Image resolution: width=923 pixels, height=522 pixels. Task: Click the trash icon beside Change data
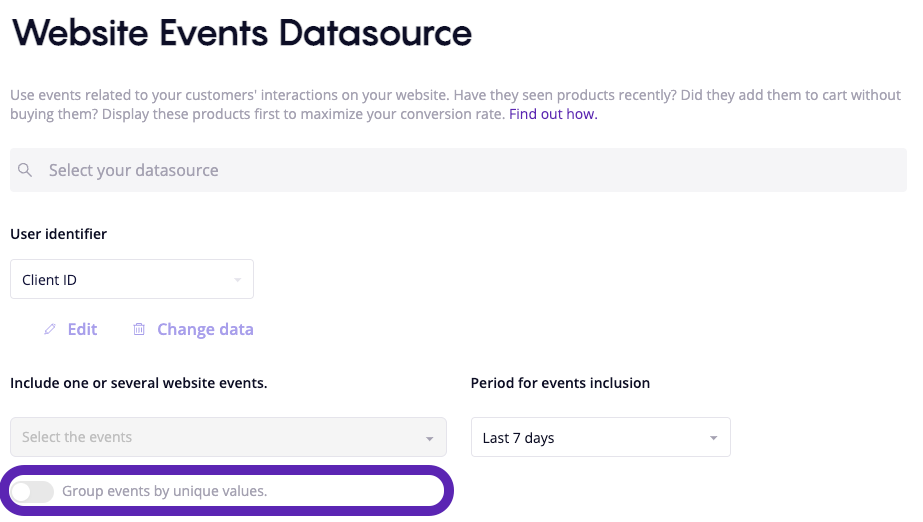[139, 329]
